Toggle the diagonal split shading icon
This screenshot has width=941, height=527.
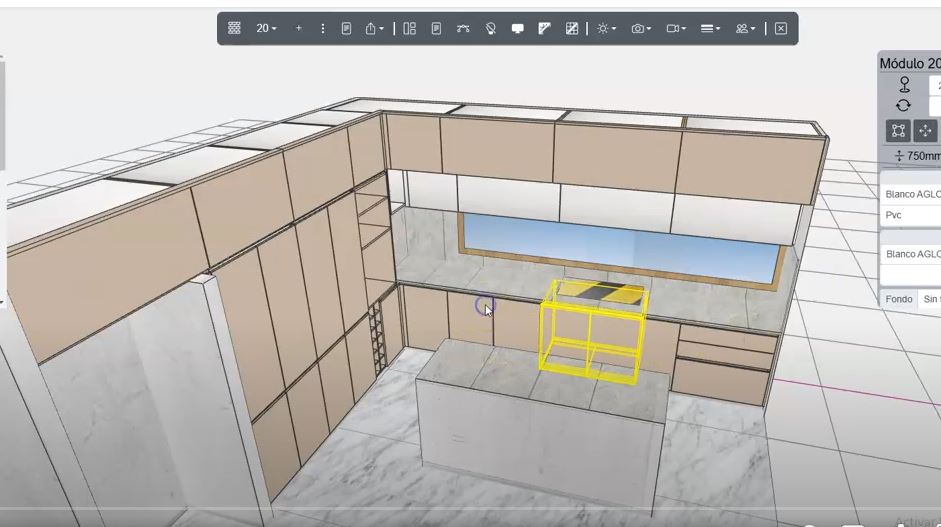(x=544, y=29)
